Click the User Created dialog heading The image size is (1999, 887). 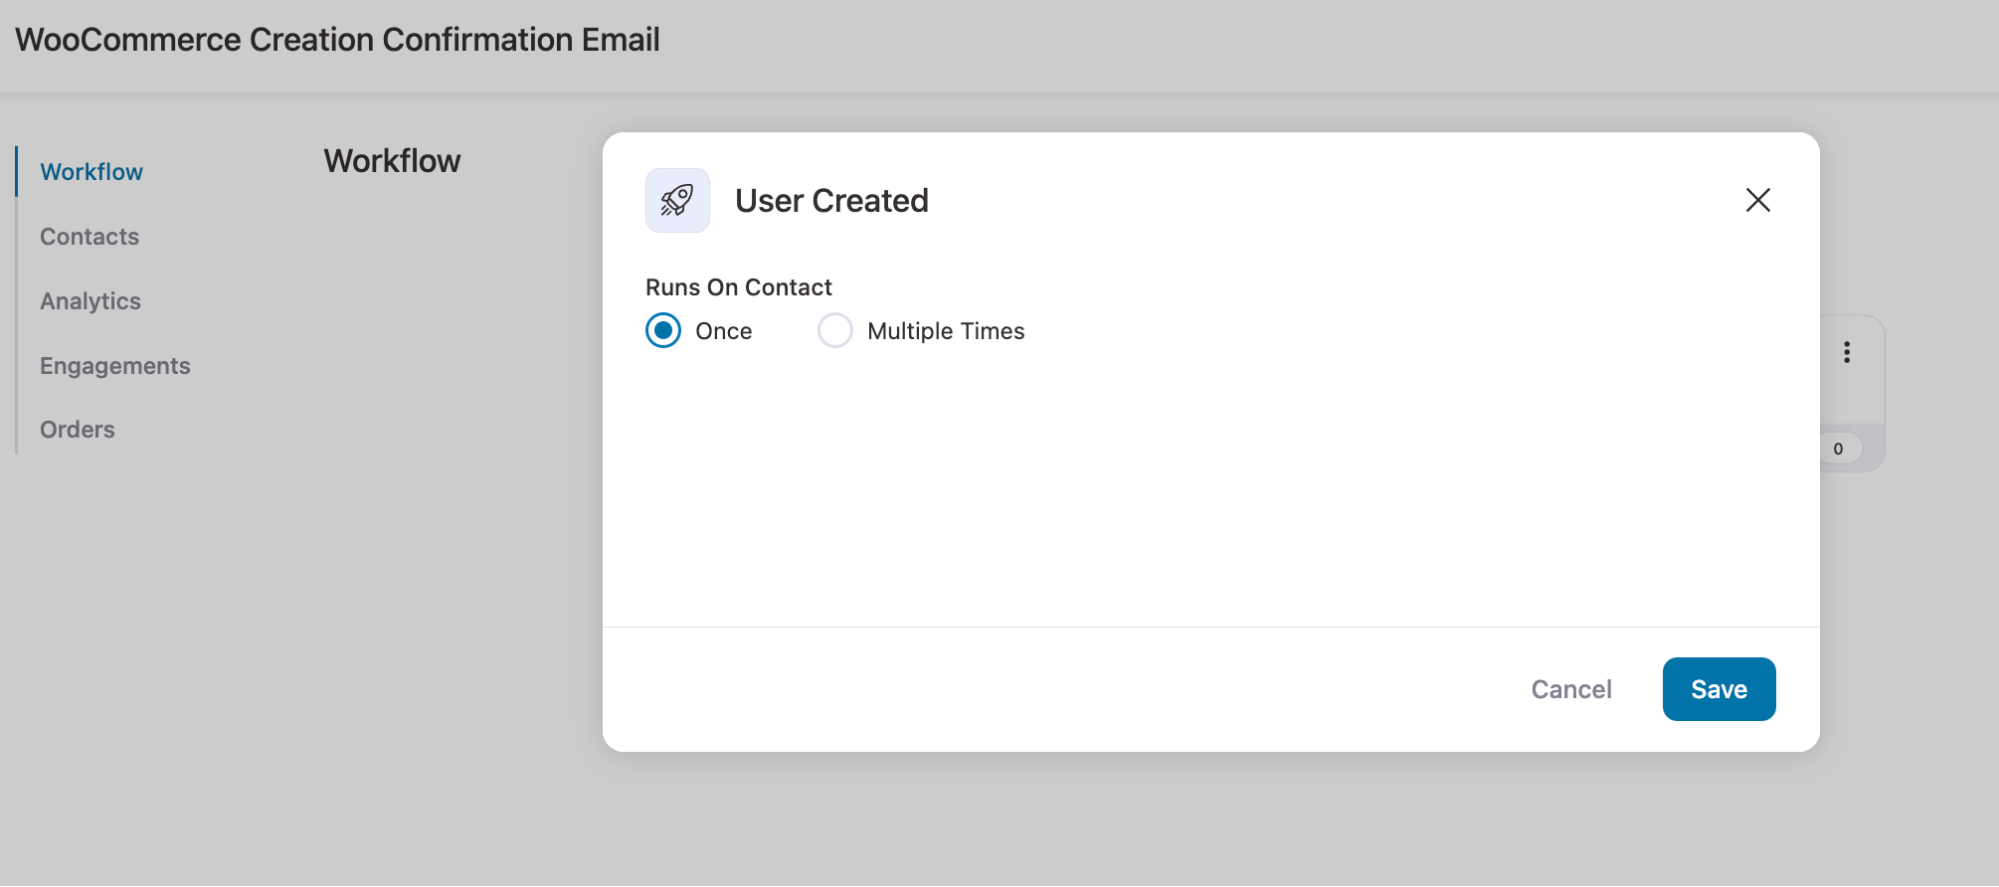[x=831, y=200]
